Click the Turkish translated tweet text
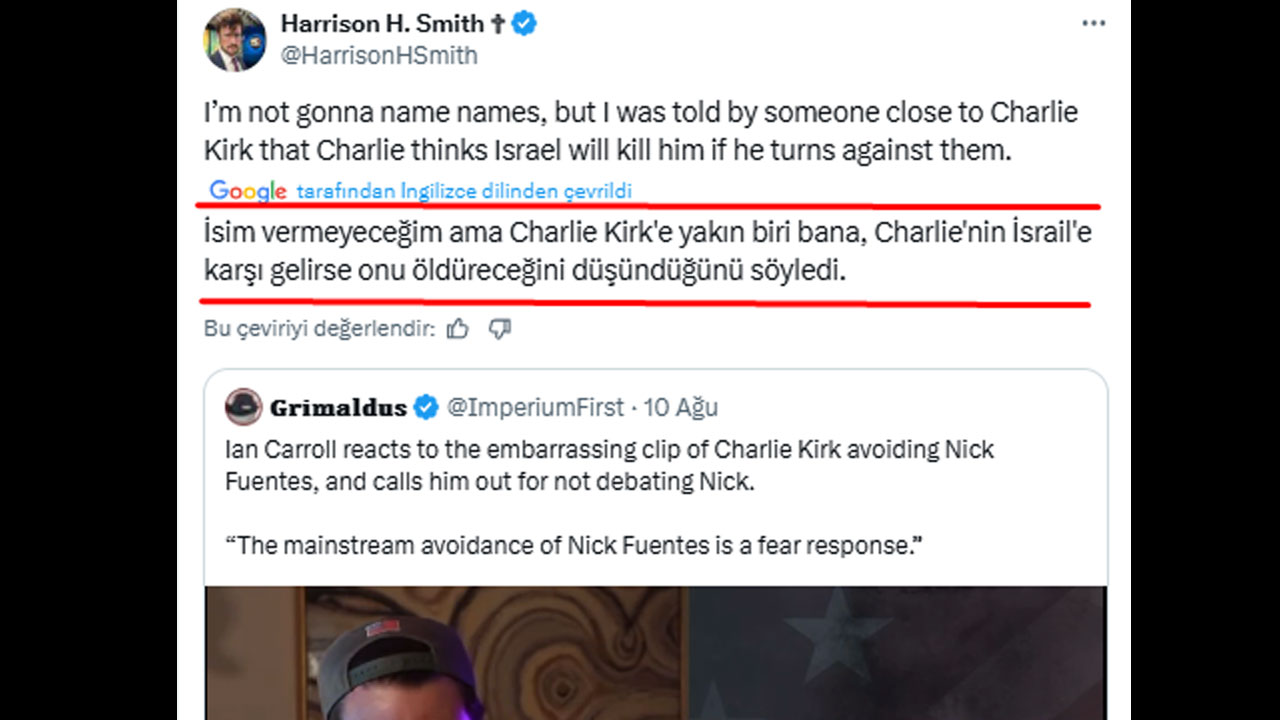 click(x=640, y=251)
